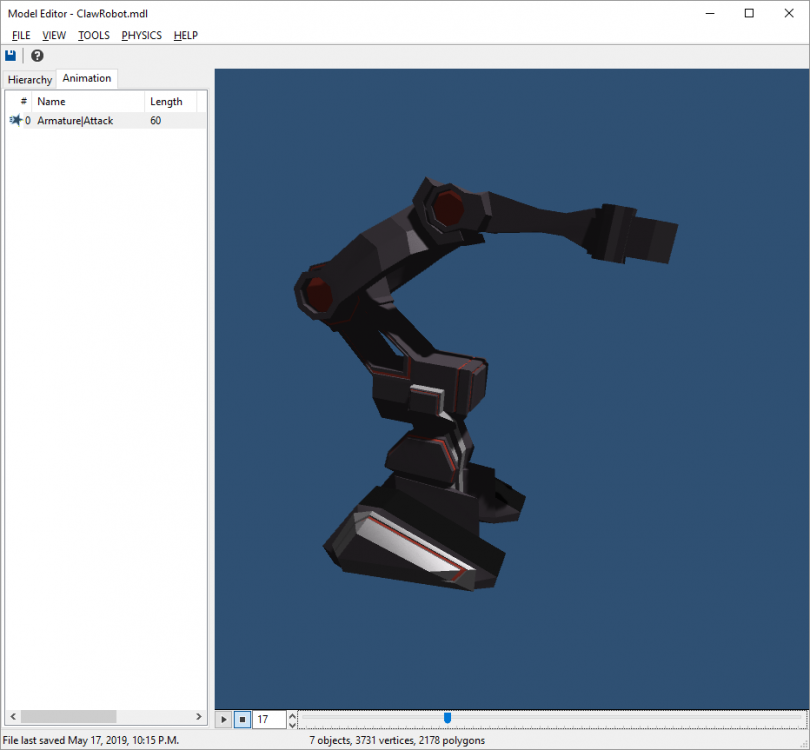The width and height of the screenshot is (810, 750).
Task: Click the frame number input field
Action: coord(269,719)
